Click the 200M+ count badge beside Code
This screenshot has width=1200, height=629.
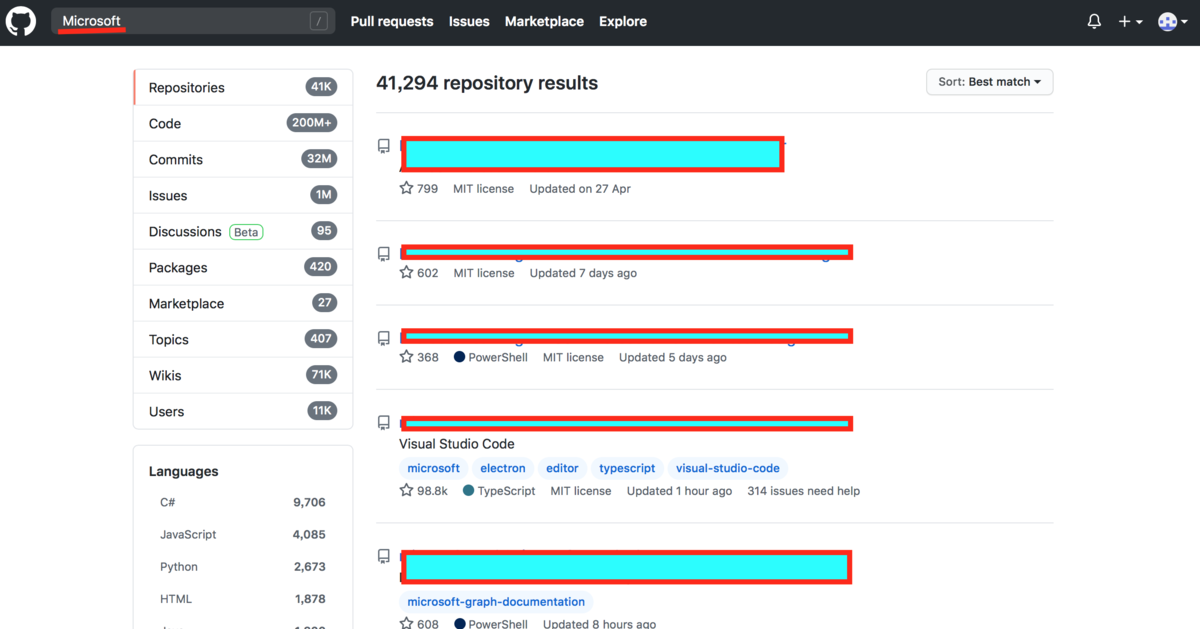pyautogui.click(x=311, y=123)
